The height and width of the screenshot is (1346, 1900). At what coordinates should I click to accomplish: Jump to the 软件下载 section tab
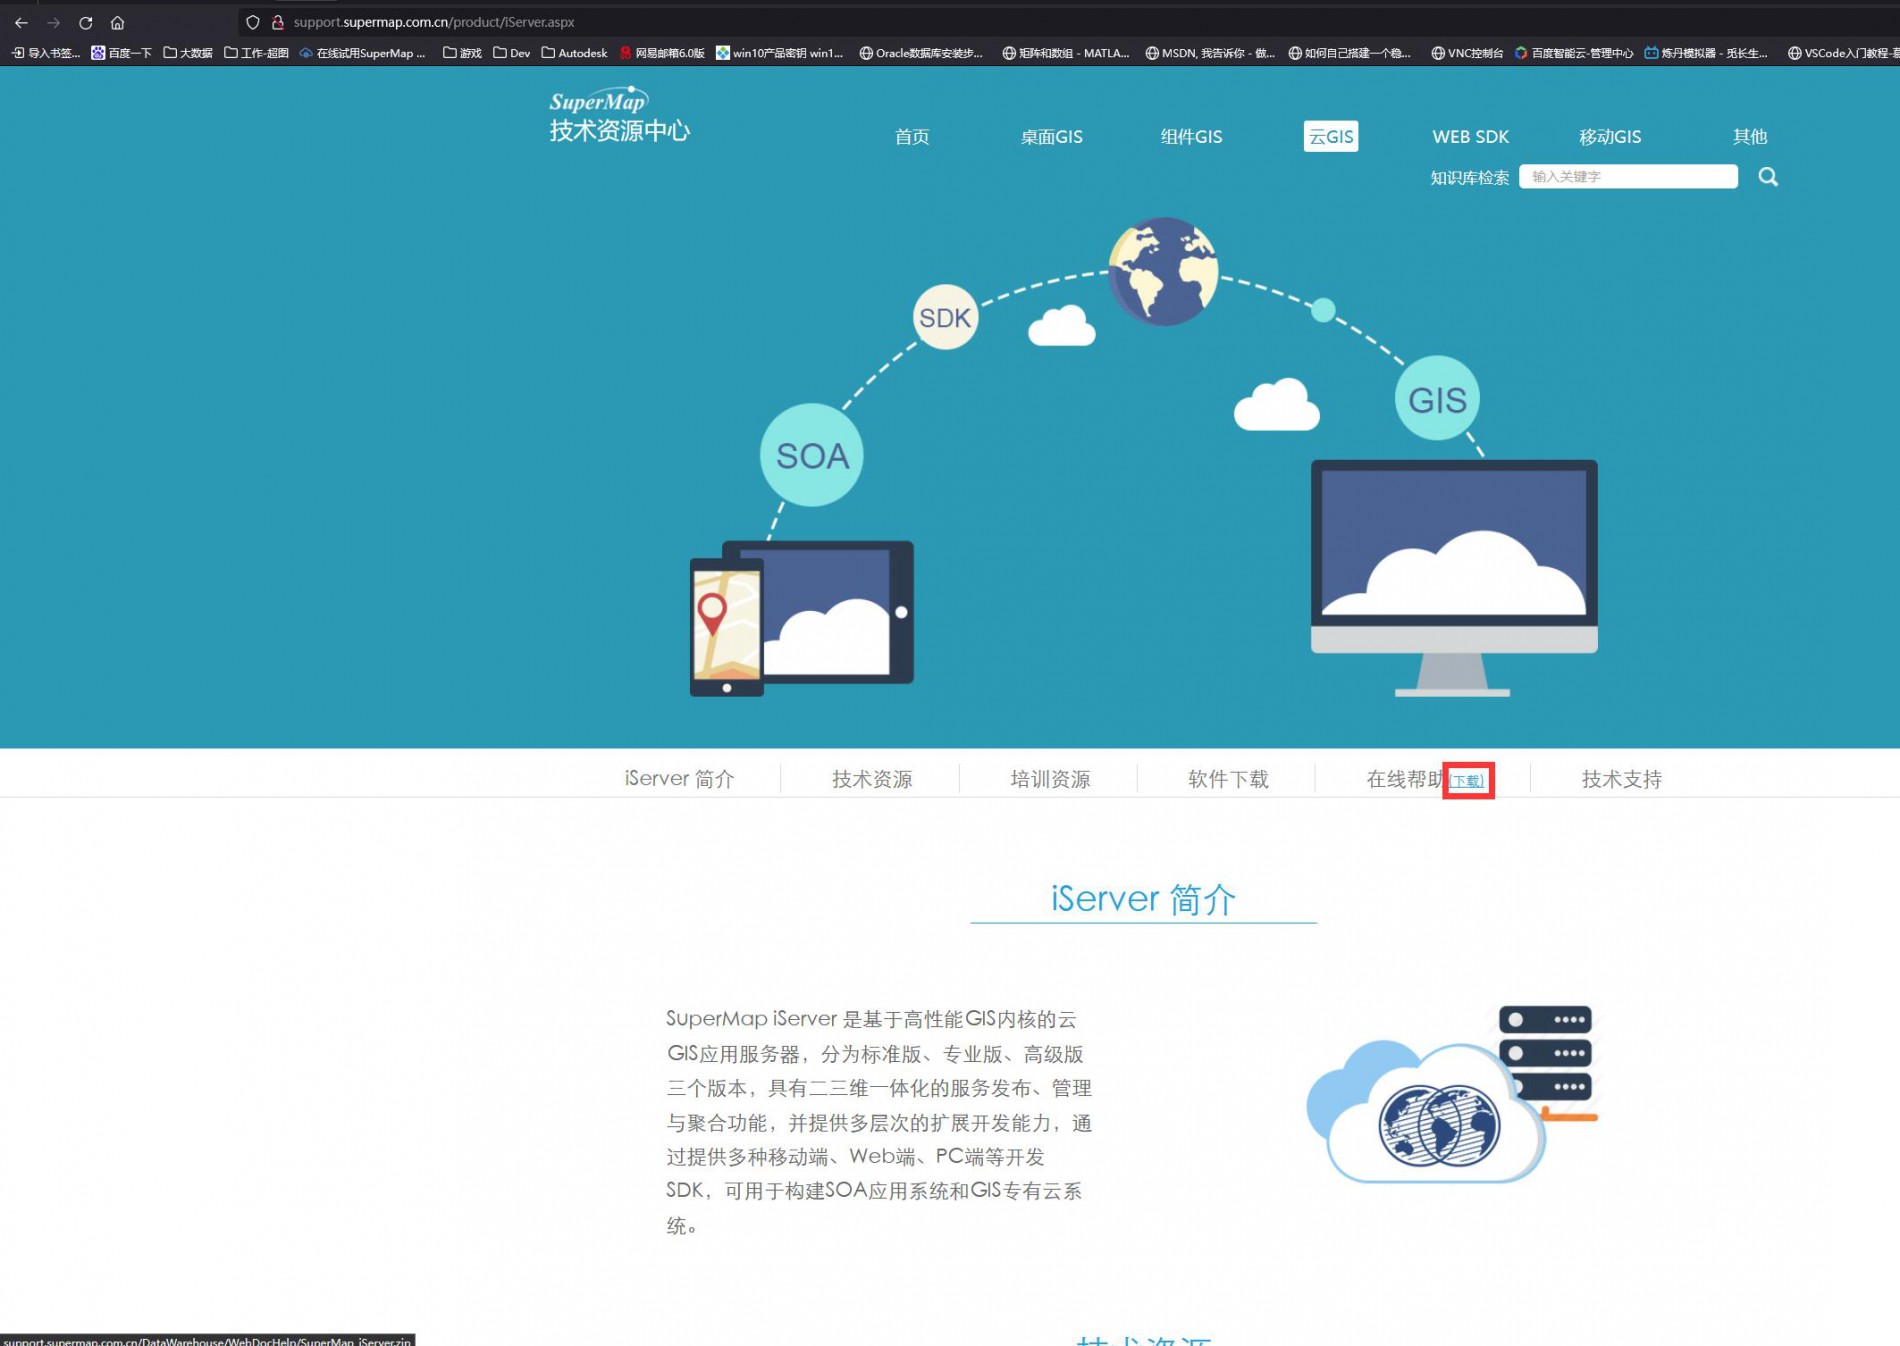tap(1228, 779)
